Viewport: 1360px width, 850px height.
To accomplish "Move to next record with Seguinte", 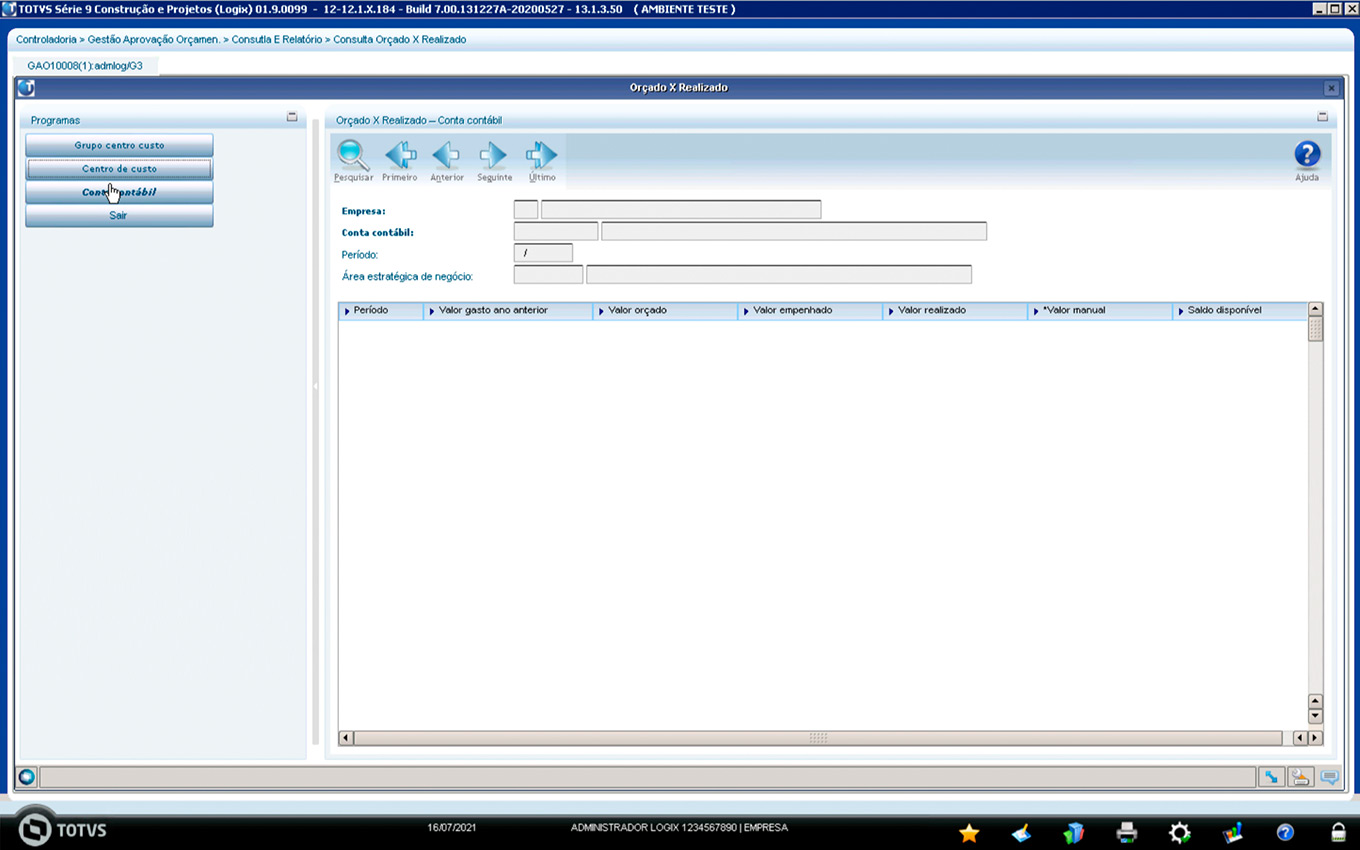I will click(494, 156).
